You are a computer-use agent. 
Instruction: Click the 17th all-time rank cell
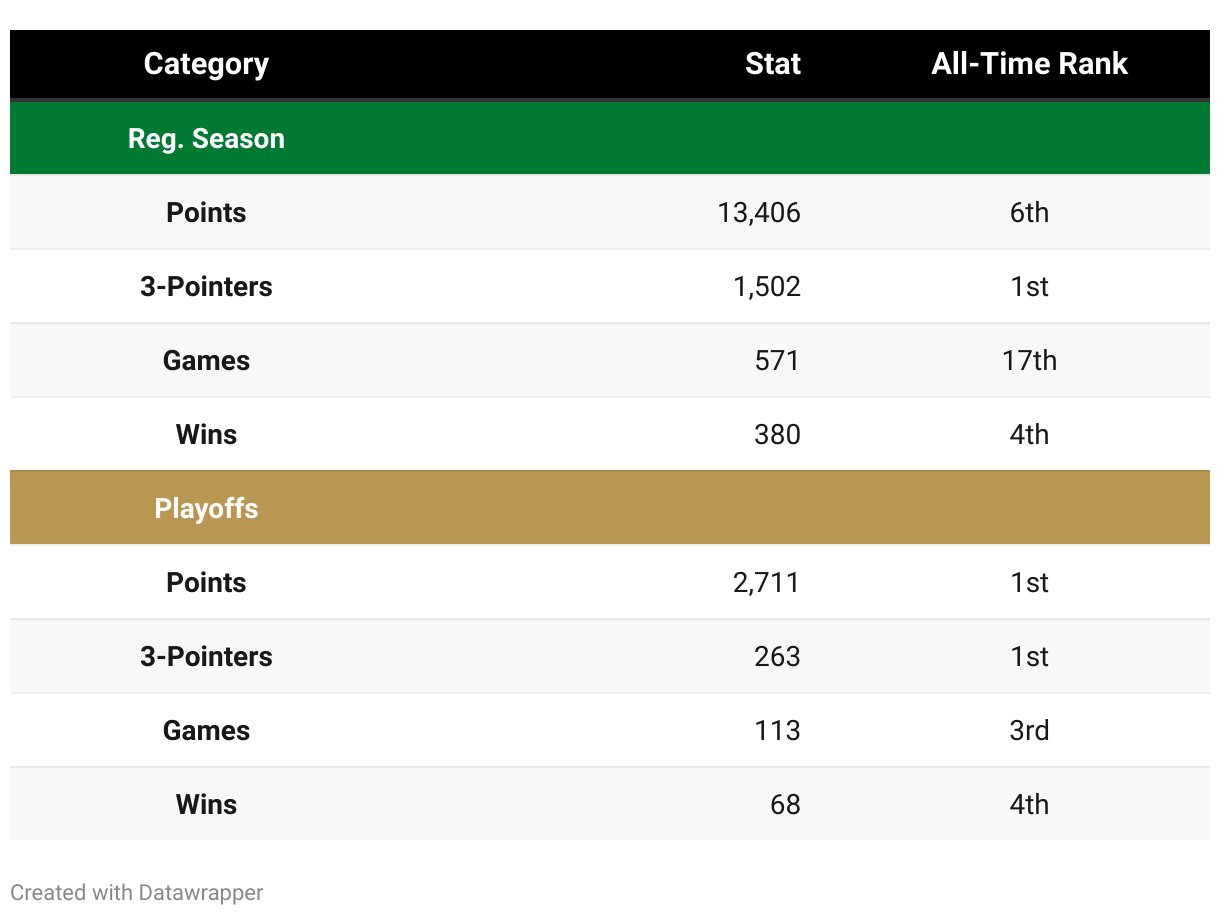[x=1029, y=360]
